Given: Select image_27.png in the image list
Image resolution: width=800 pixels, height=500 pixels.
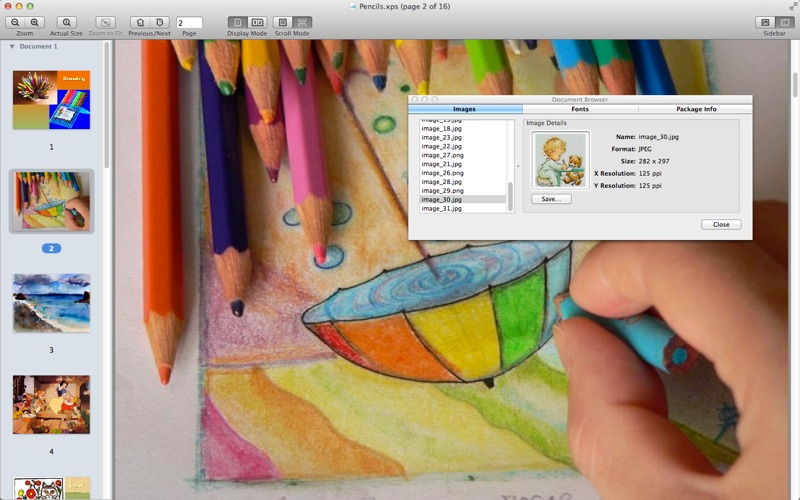Looking at the screenshot, I should 442,155.
